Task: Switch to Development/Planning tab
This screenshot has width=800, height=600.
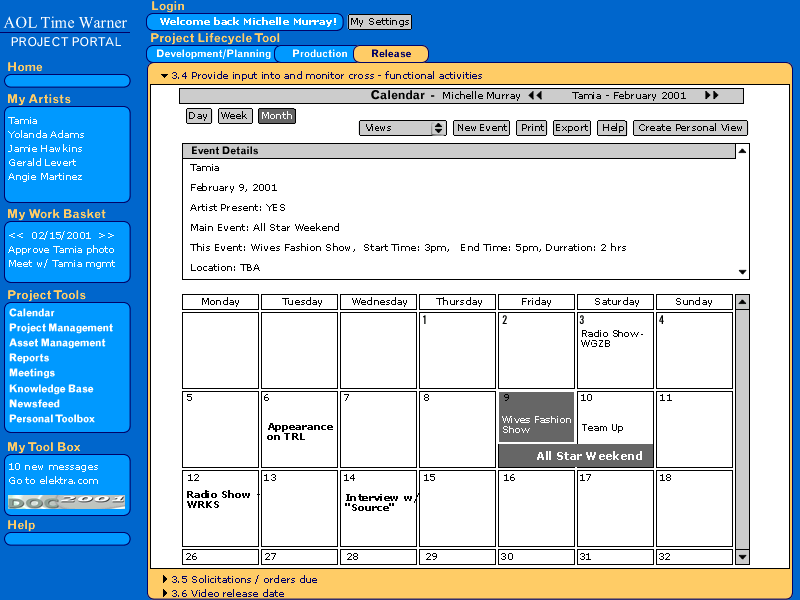Action: pyautogui.click(x=213, y=54)
